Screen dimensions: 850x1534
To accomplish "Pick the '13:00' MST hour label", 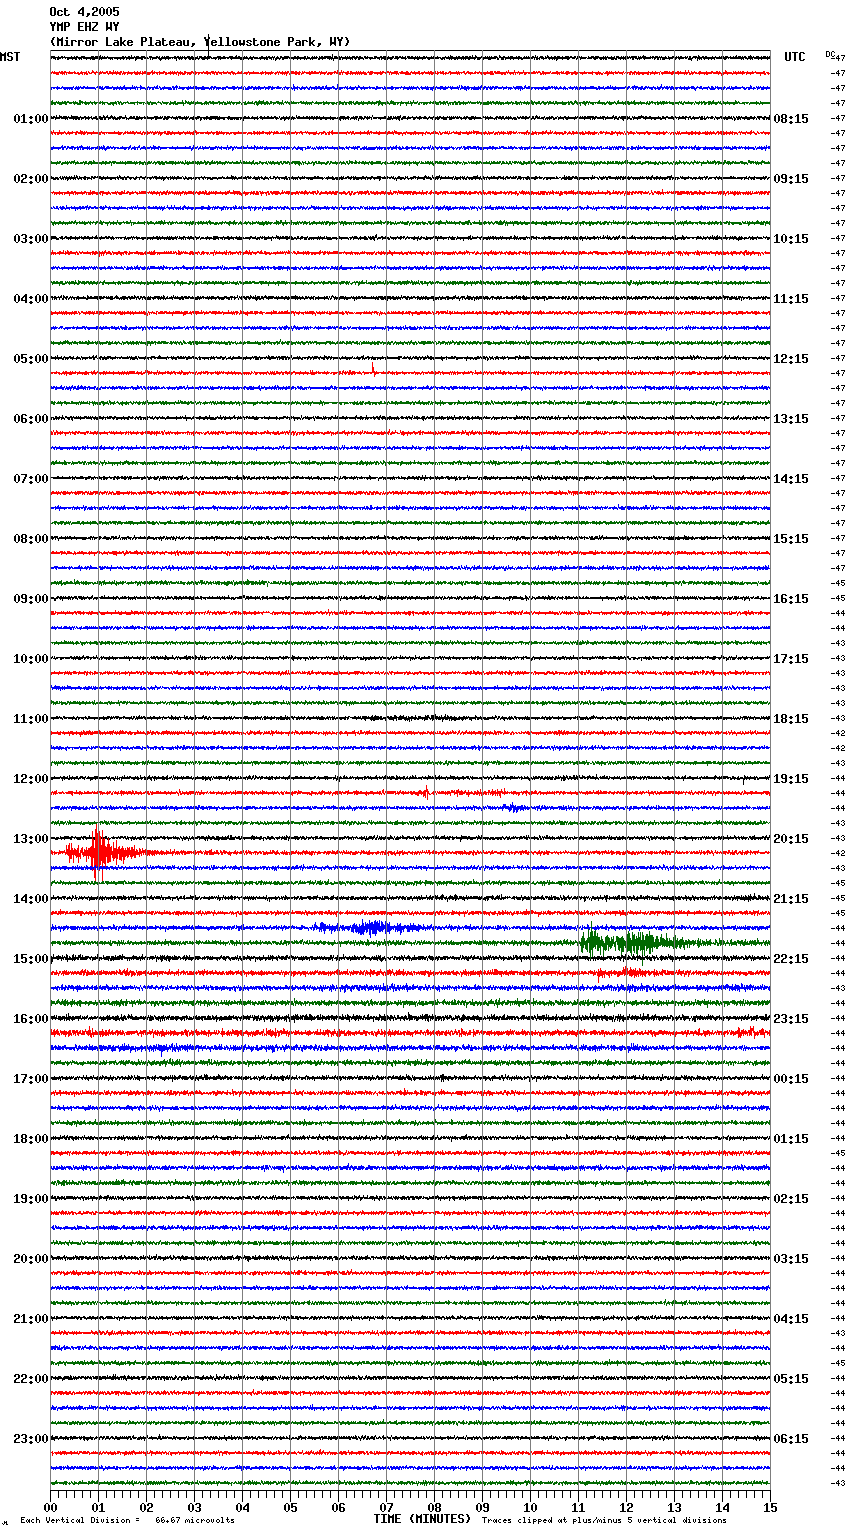I will coord(31,839).
